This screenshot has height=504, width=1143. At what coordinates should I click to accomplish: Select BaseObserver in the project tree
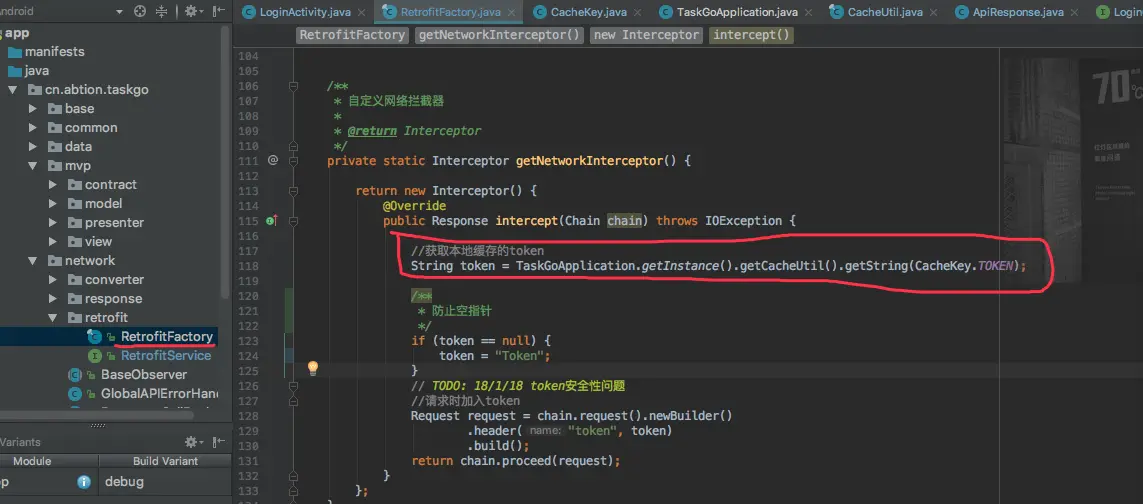pos(144,375)
